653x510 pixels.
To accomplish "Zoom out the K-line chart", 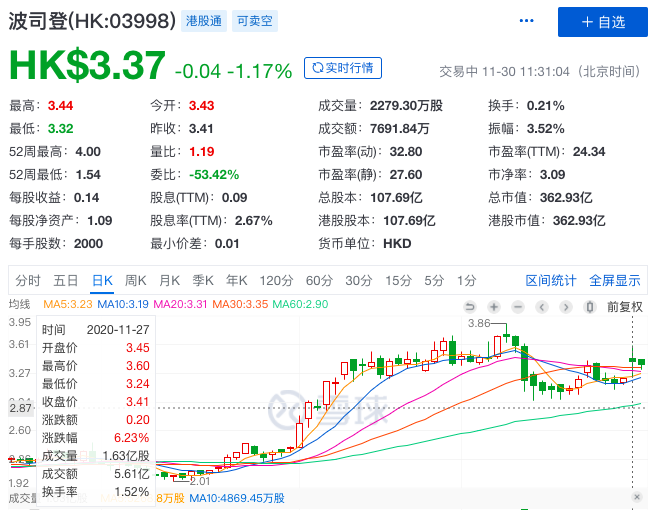I will [518, 307].
